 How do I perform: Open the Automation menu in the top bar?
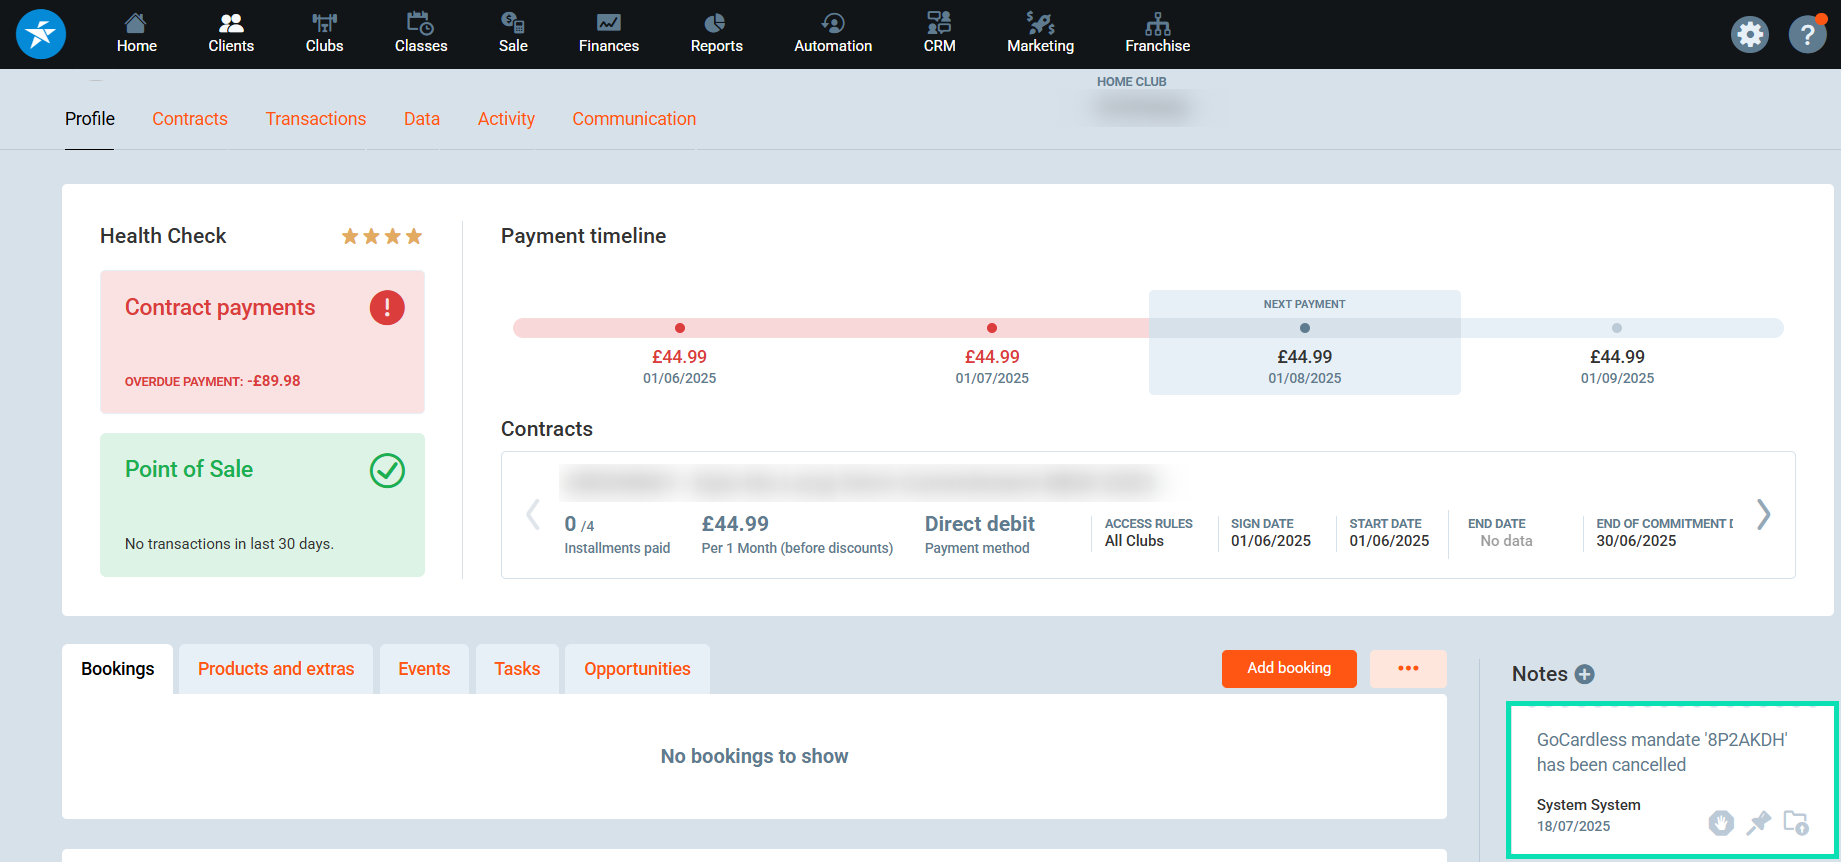(x=832, y=34)
